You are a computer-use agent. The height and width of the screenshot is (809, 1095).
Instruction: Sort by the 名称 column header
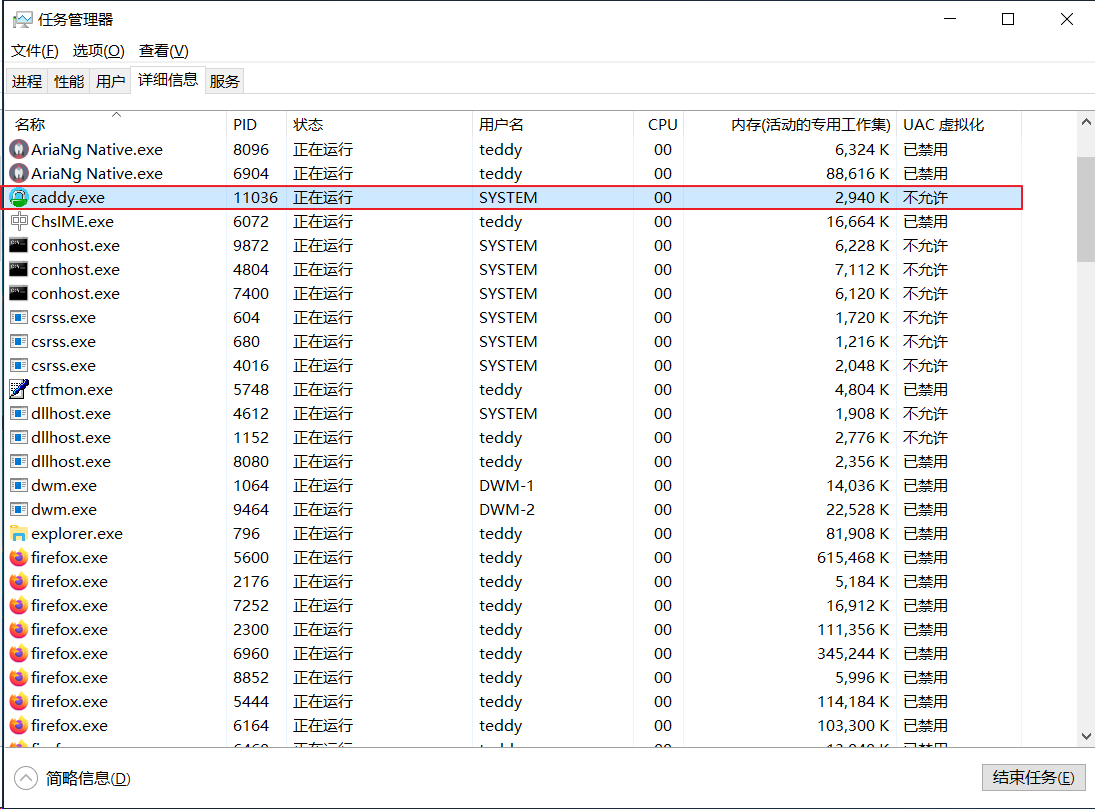tap(117, 124)
